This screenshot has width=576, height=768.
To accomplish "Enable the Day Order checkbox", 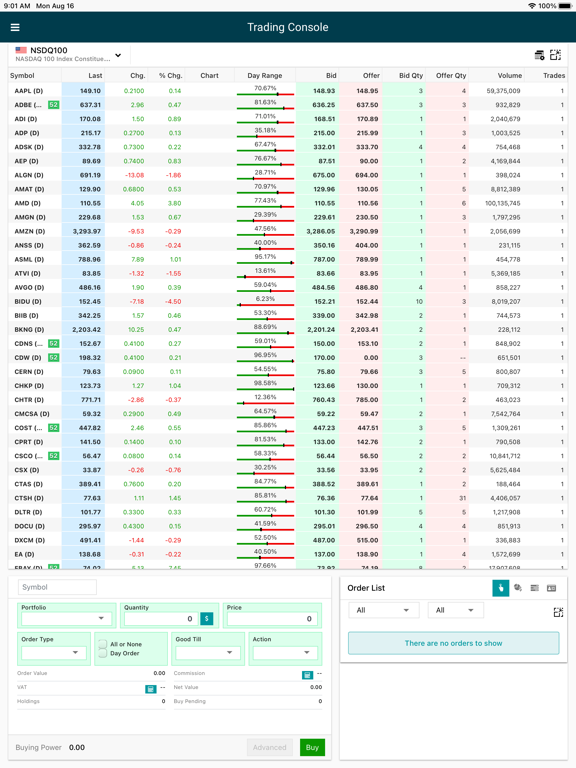I will (x=102, y=653).
